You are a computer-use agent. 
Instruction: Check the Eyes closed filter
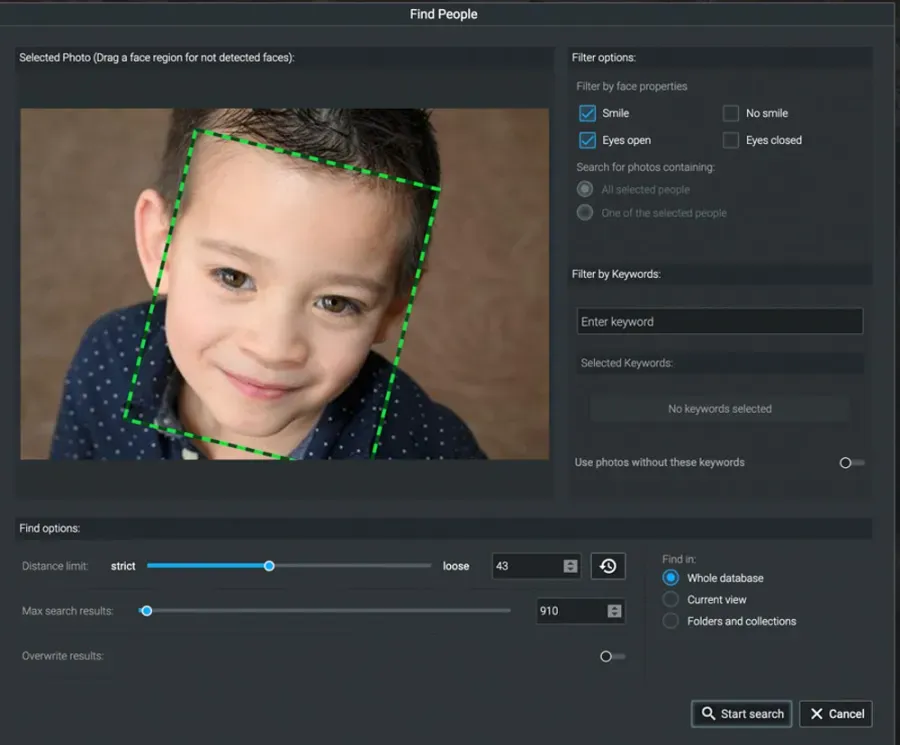pyautogui.click(x=731, y=140)
